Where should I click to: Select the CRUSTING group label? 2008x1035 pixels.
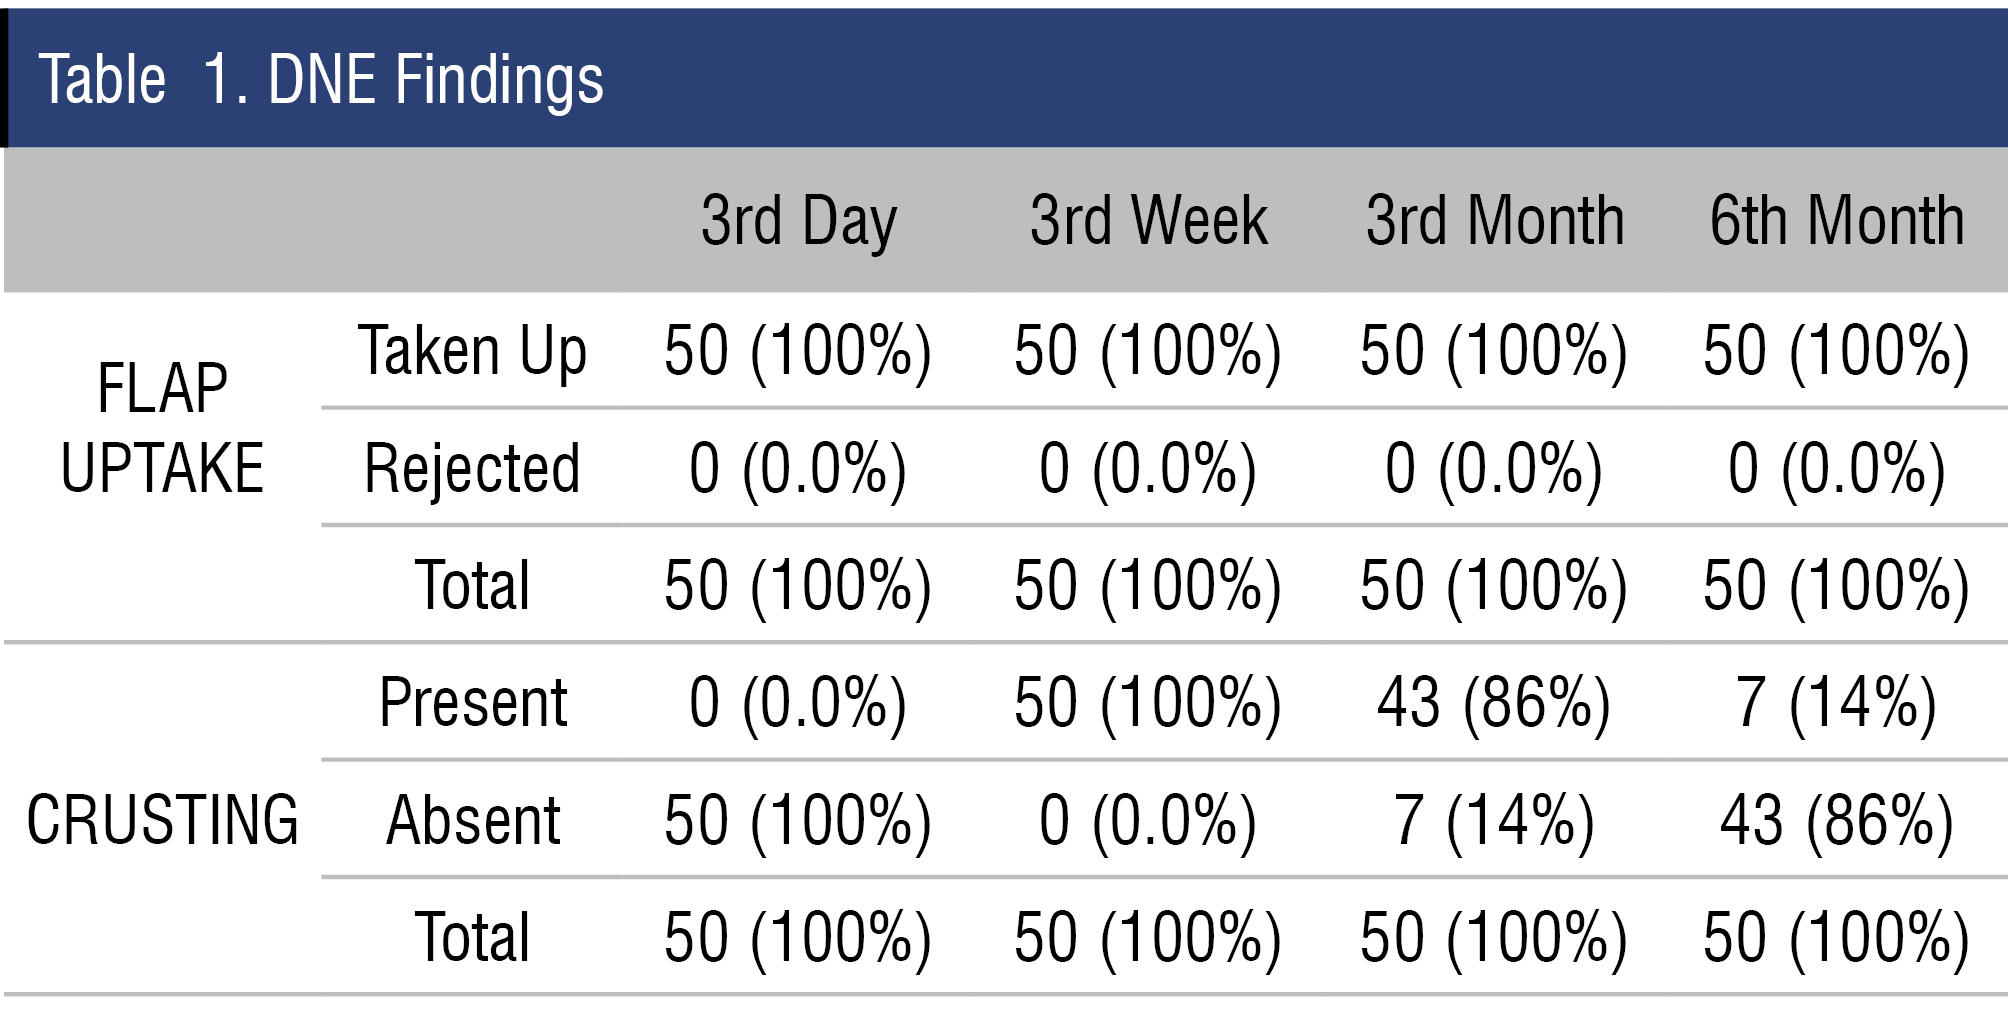pyautogui.click(x=162, y=820)
